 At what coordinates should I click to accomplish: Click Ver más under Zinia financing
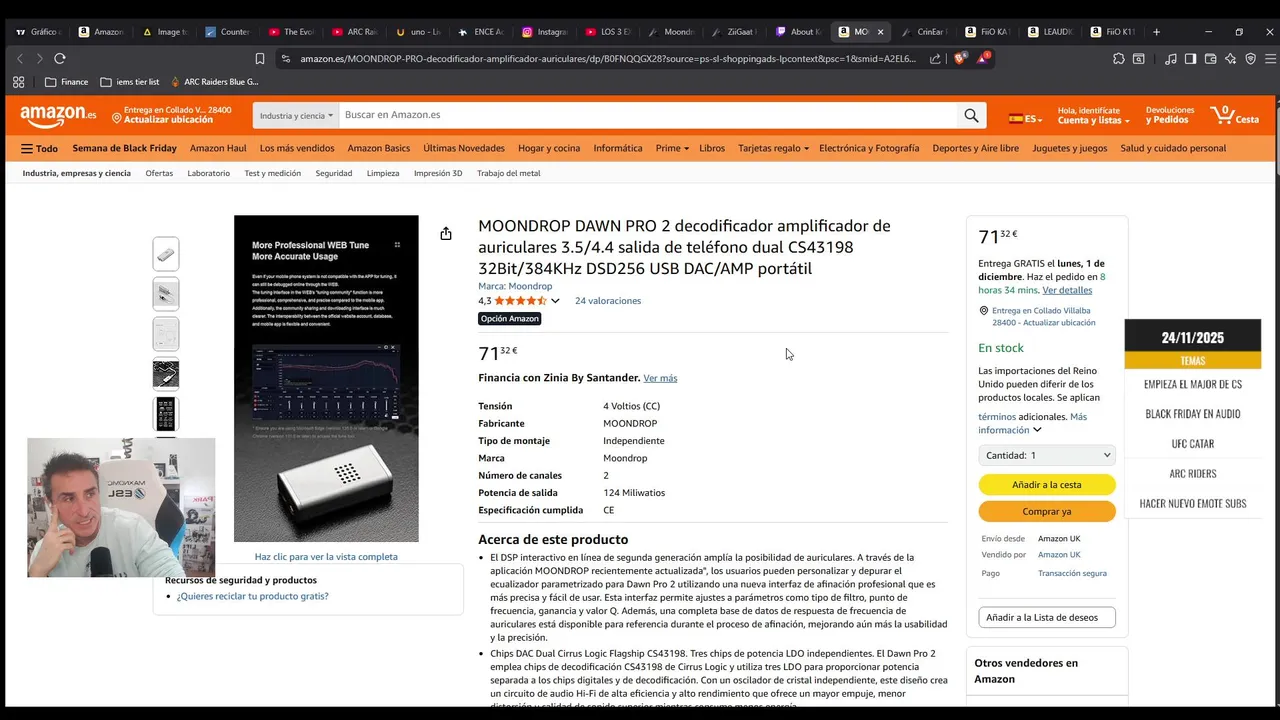[x=660, y=378]
